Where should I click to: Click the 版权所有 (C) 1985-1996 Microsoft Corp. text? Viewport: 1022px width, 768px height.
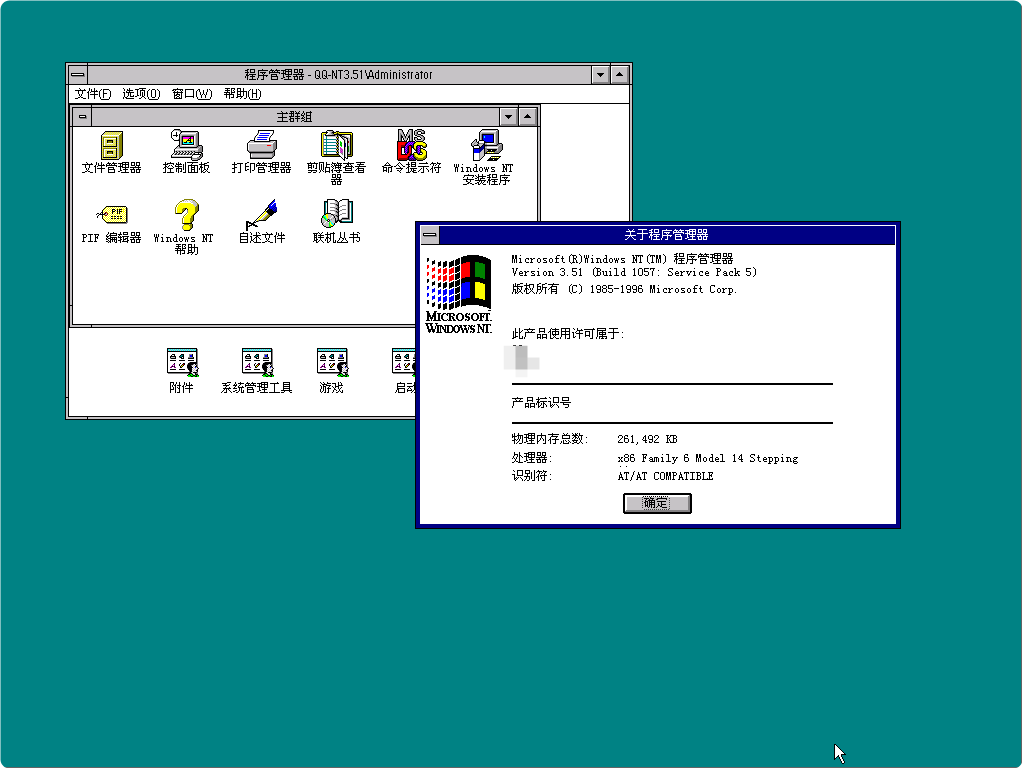pos(624,289)
